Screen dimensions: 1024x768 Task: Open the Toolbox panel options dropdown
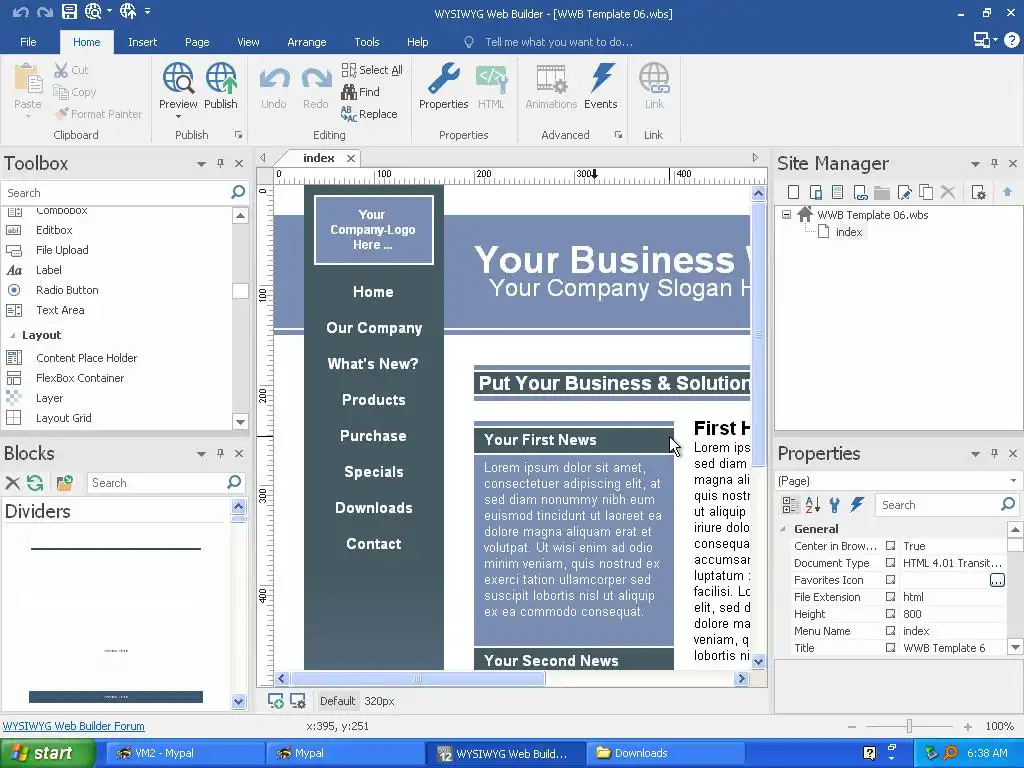pos(201,164)
